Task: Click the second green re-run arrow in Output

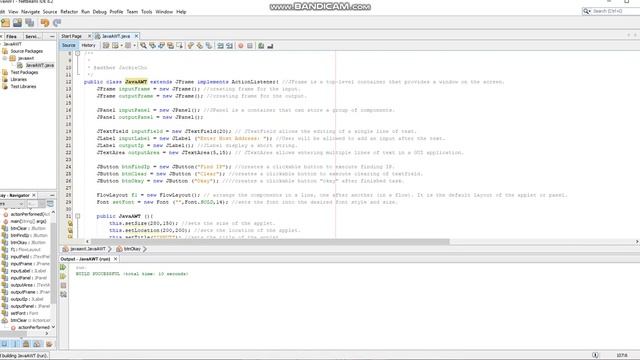Action: point(63,276)
